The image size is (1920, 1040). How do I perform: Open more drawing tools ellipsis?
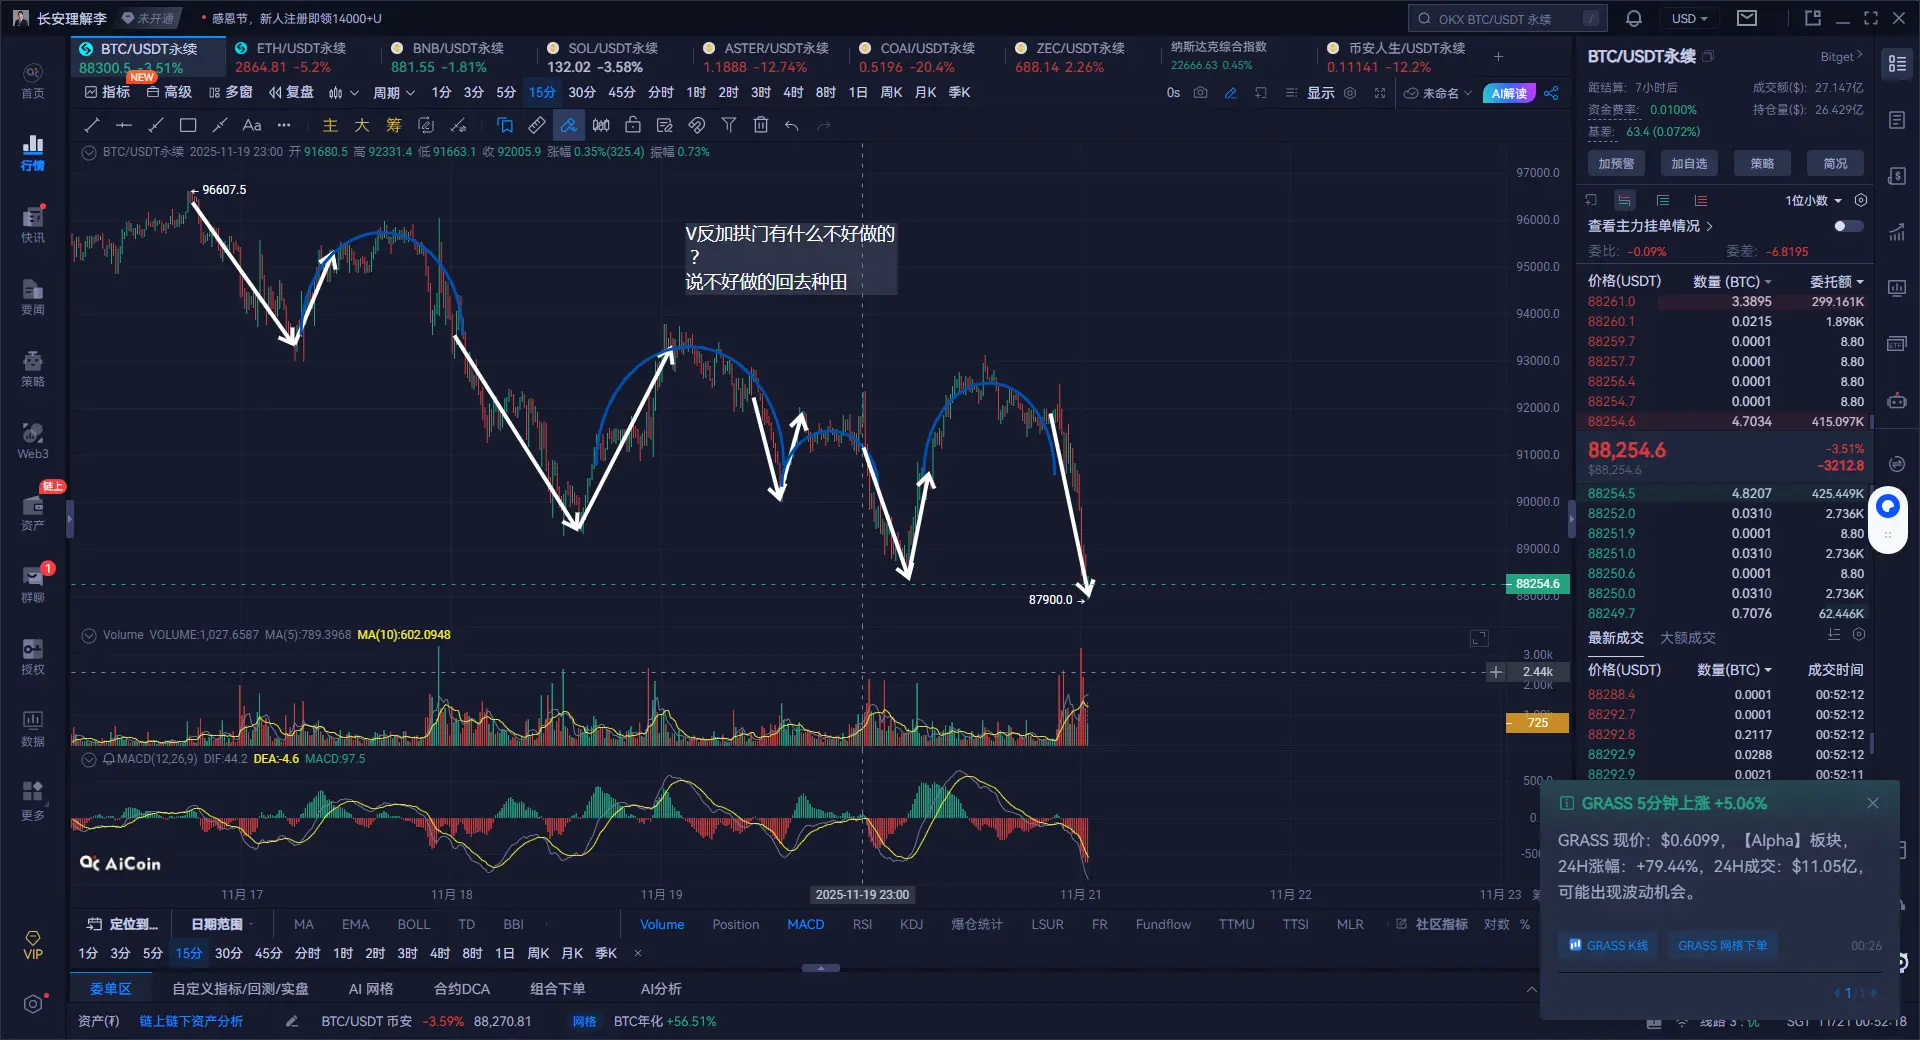[284, 125]
